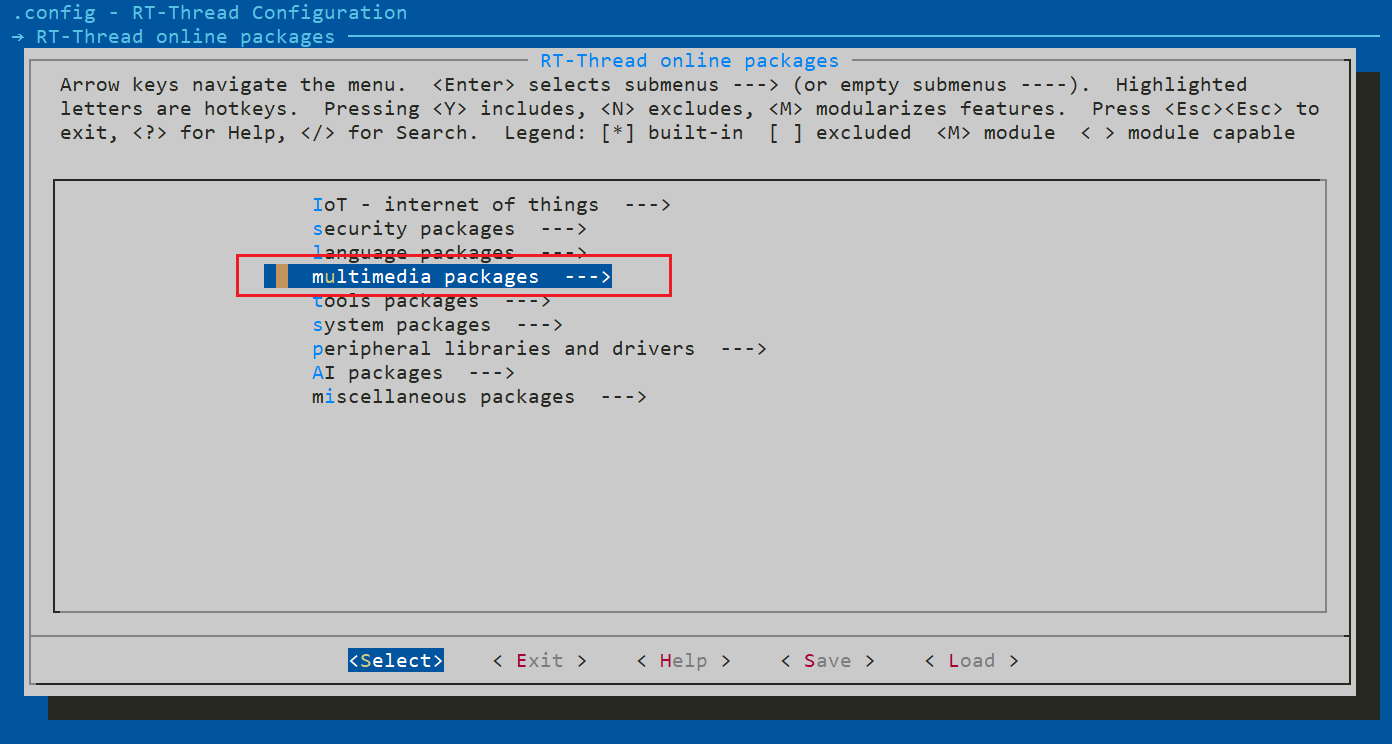
Task: Click the "Legend: [*] built-in" text
Action: 623,133
